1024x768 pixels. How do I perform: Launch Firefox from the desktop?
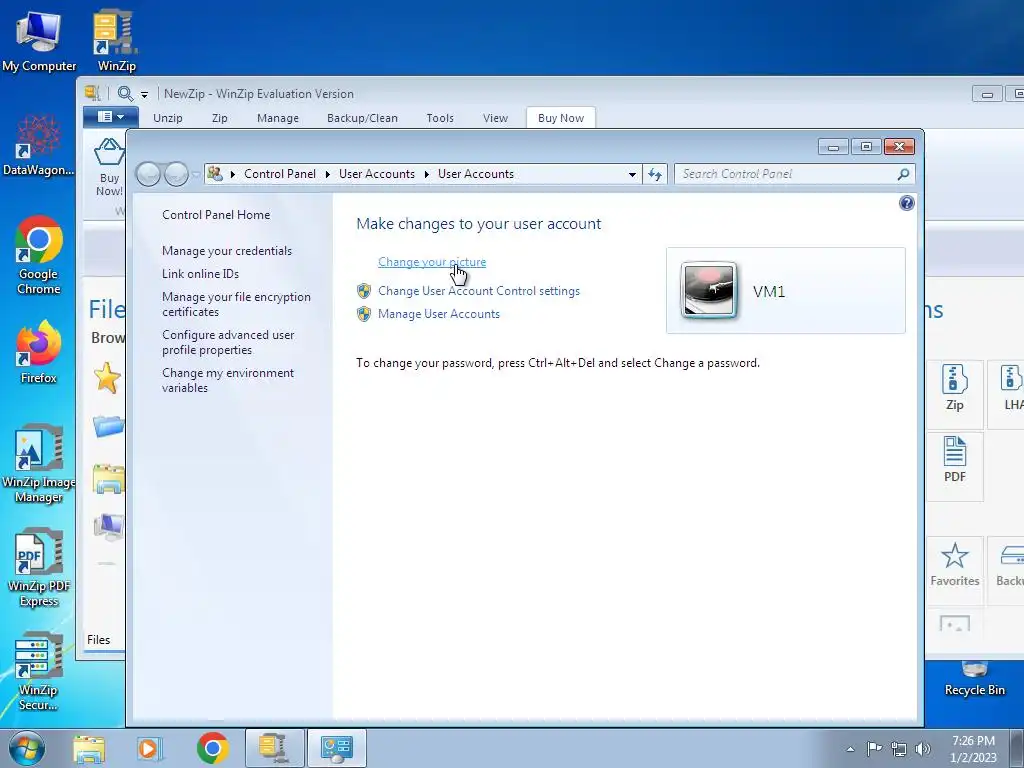coord(39,352)
